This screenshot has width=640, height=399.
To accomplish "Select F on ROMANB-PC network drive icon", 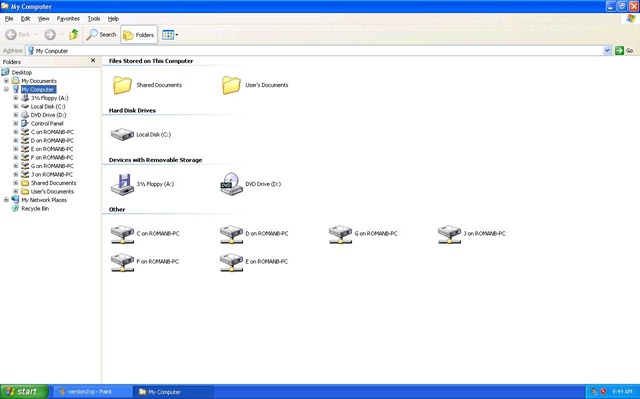I will 122,262.
